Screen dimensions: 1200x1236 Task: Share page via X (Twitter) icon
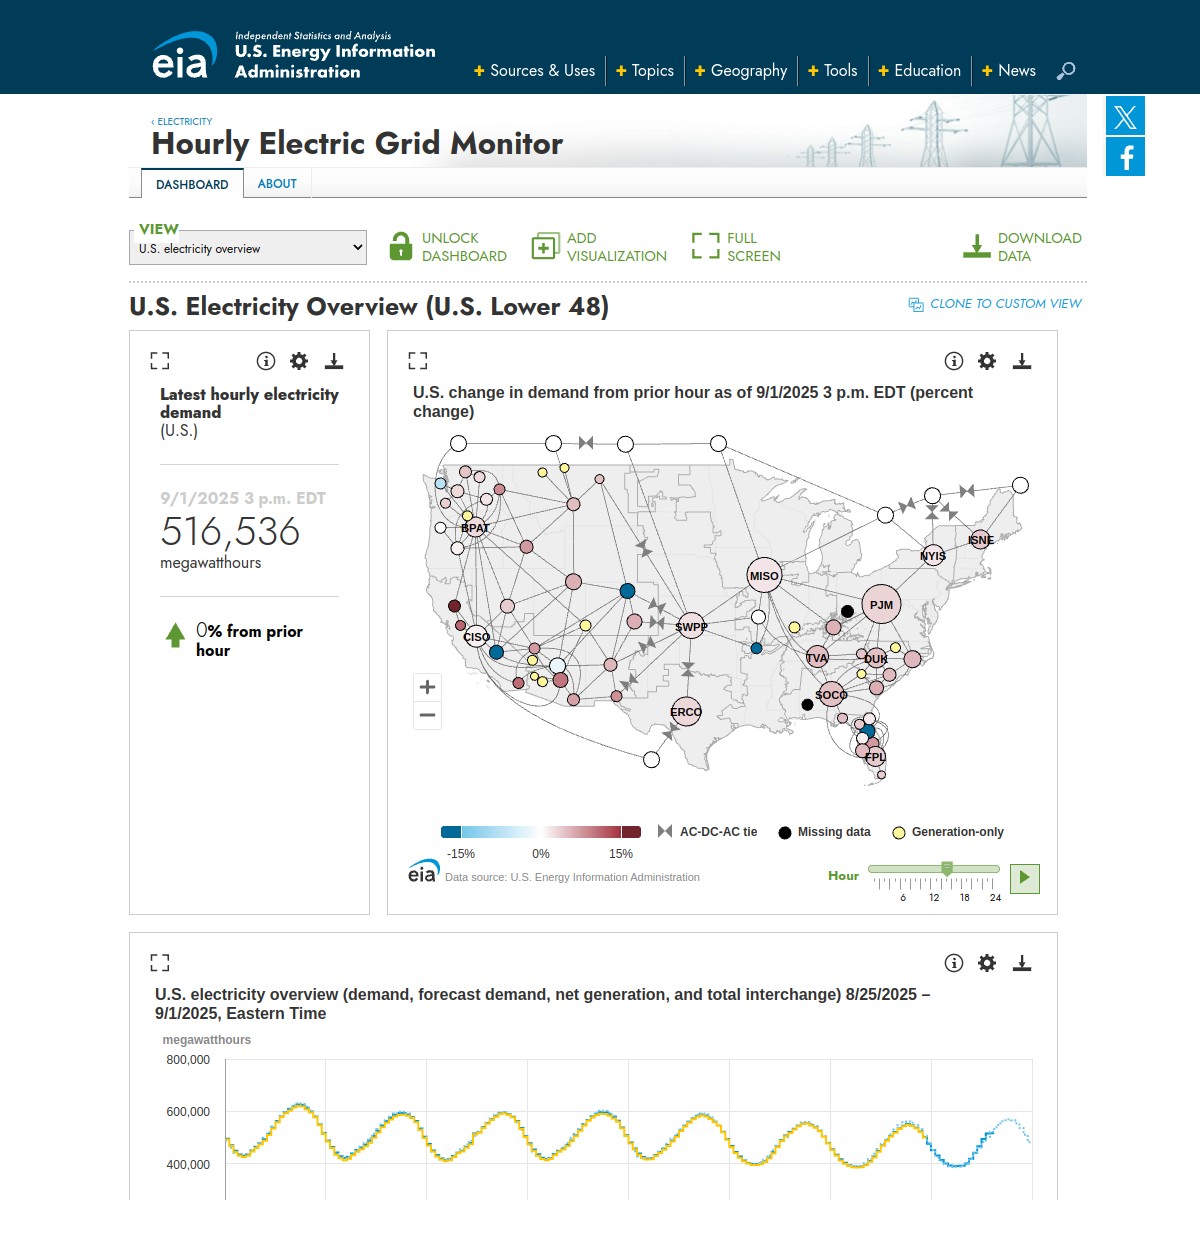[x=1125, y=116]
